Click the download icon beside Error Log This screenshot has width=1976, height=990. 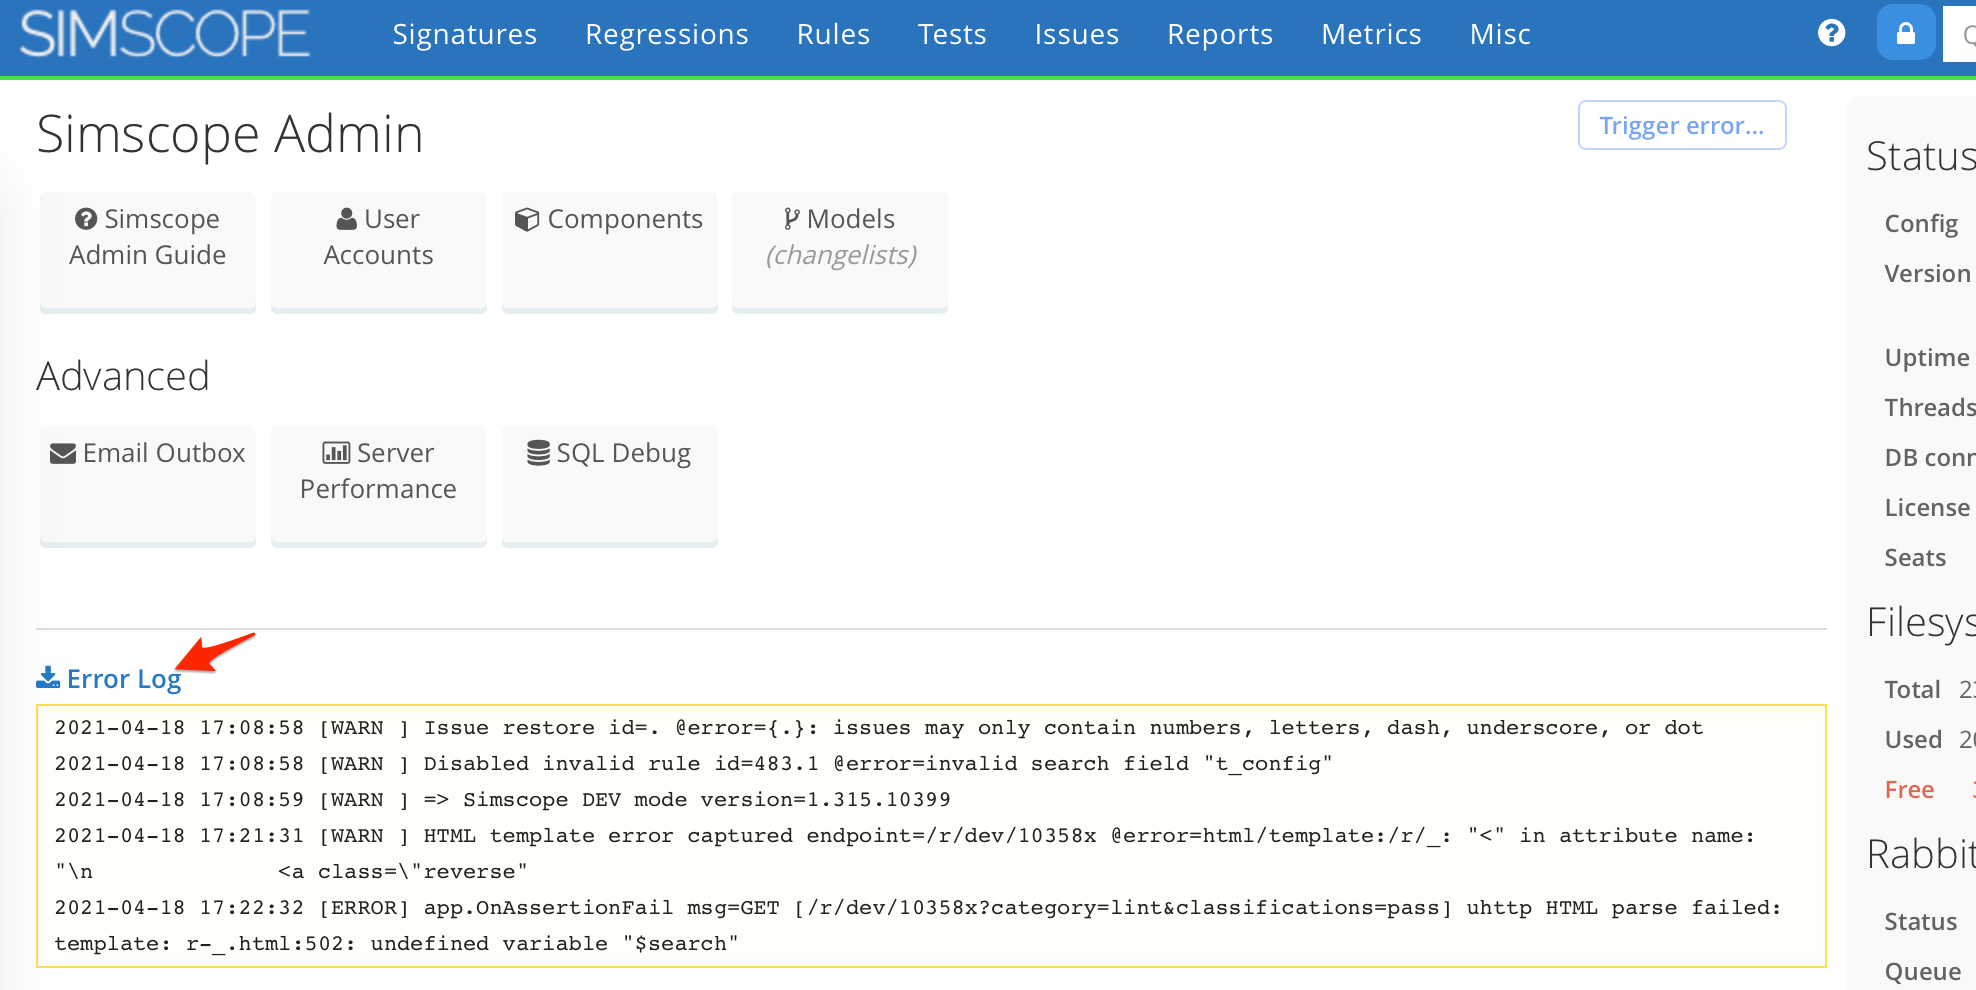(x=48, y=678)
